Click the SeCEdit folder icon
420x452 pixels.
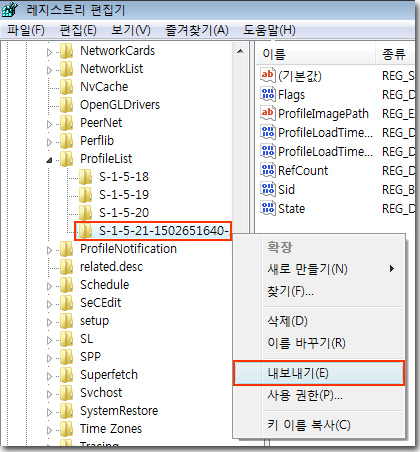tap(67, 303)
